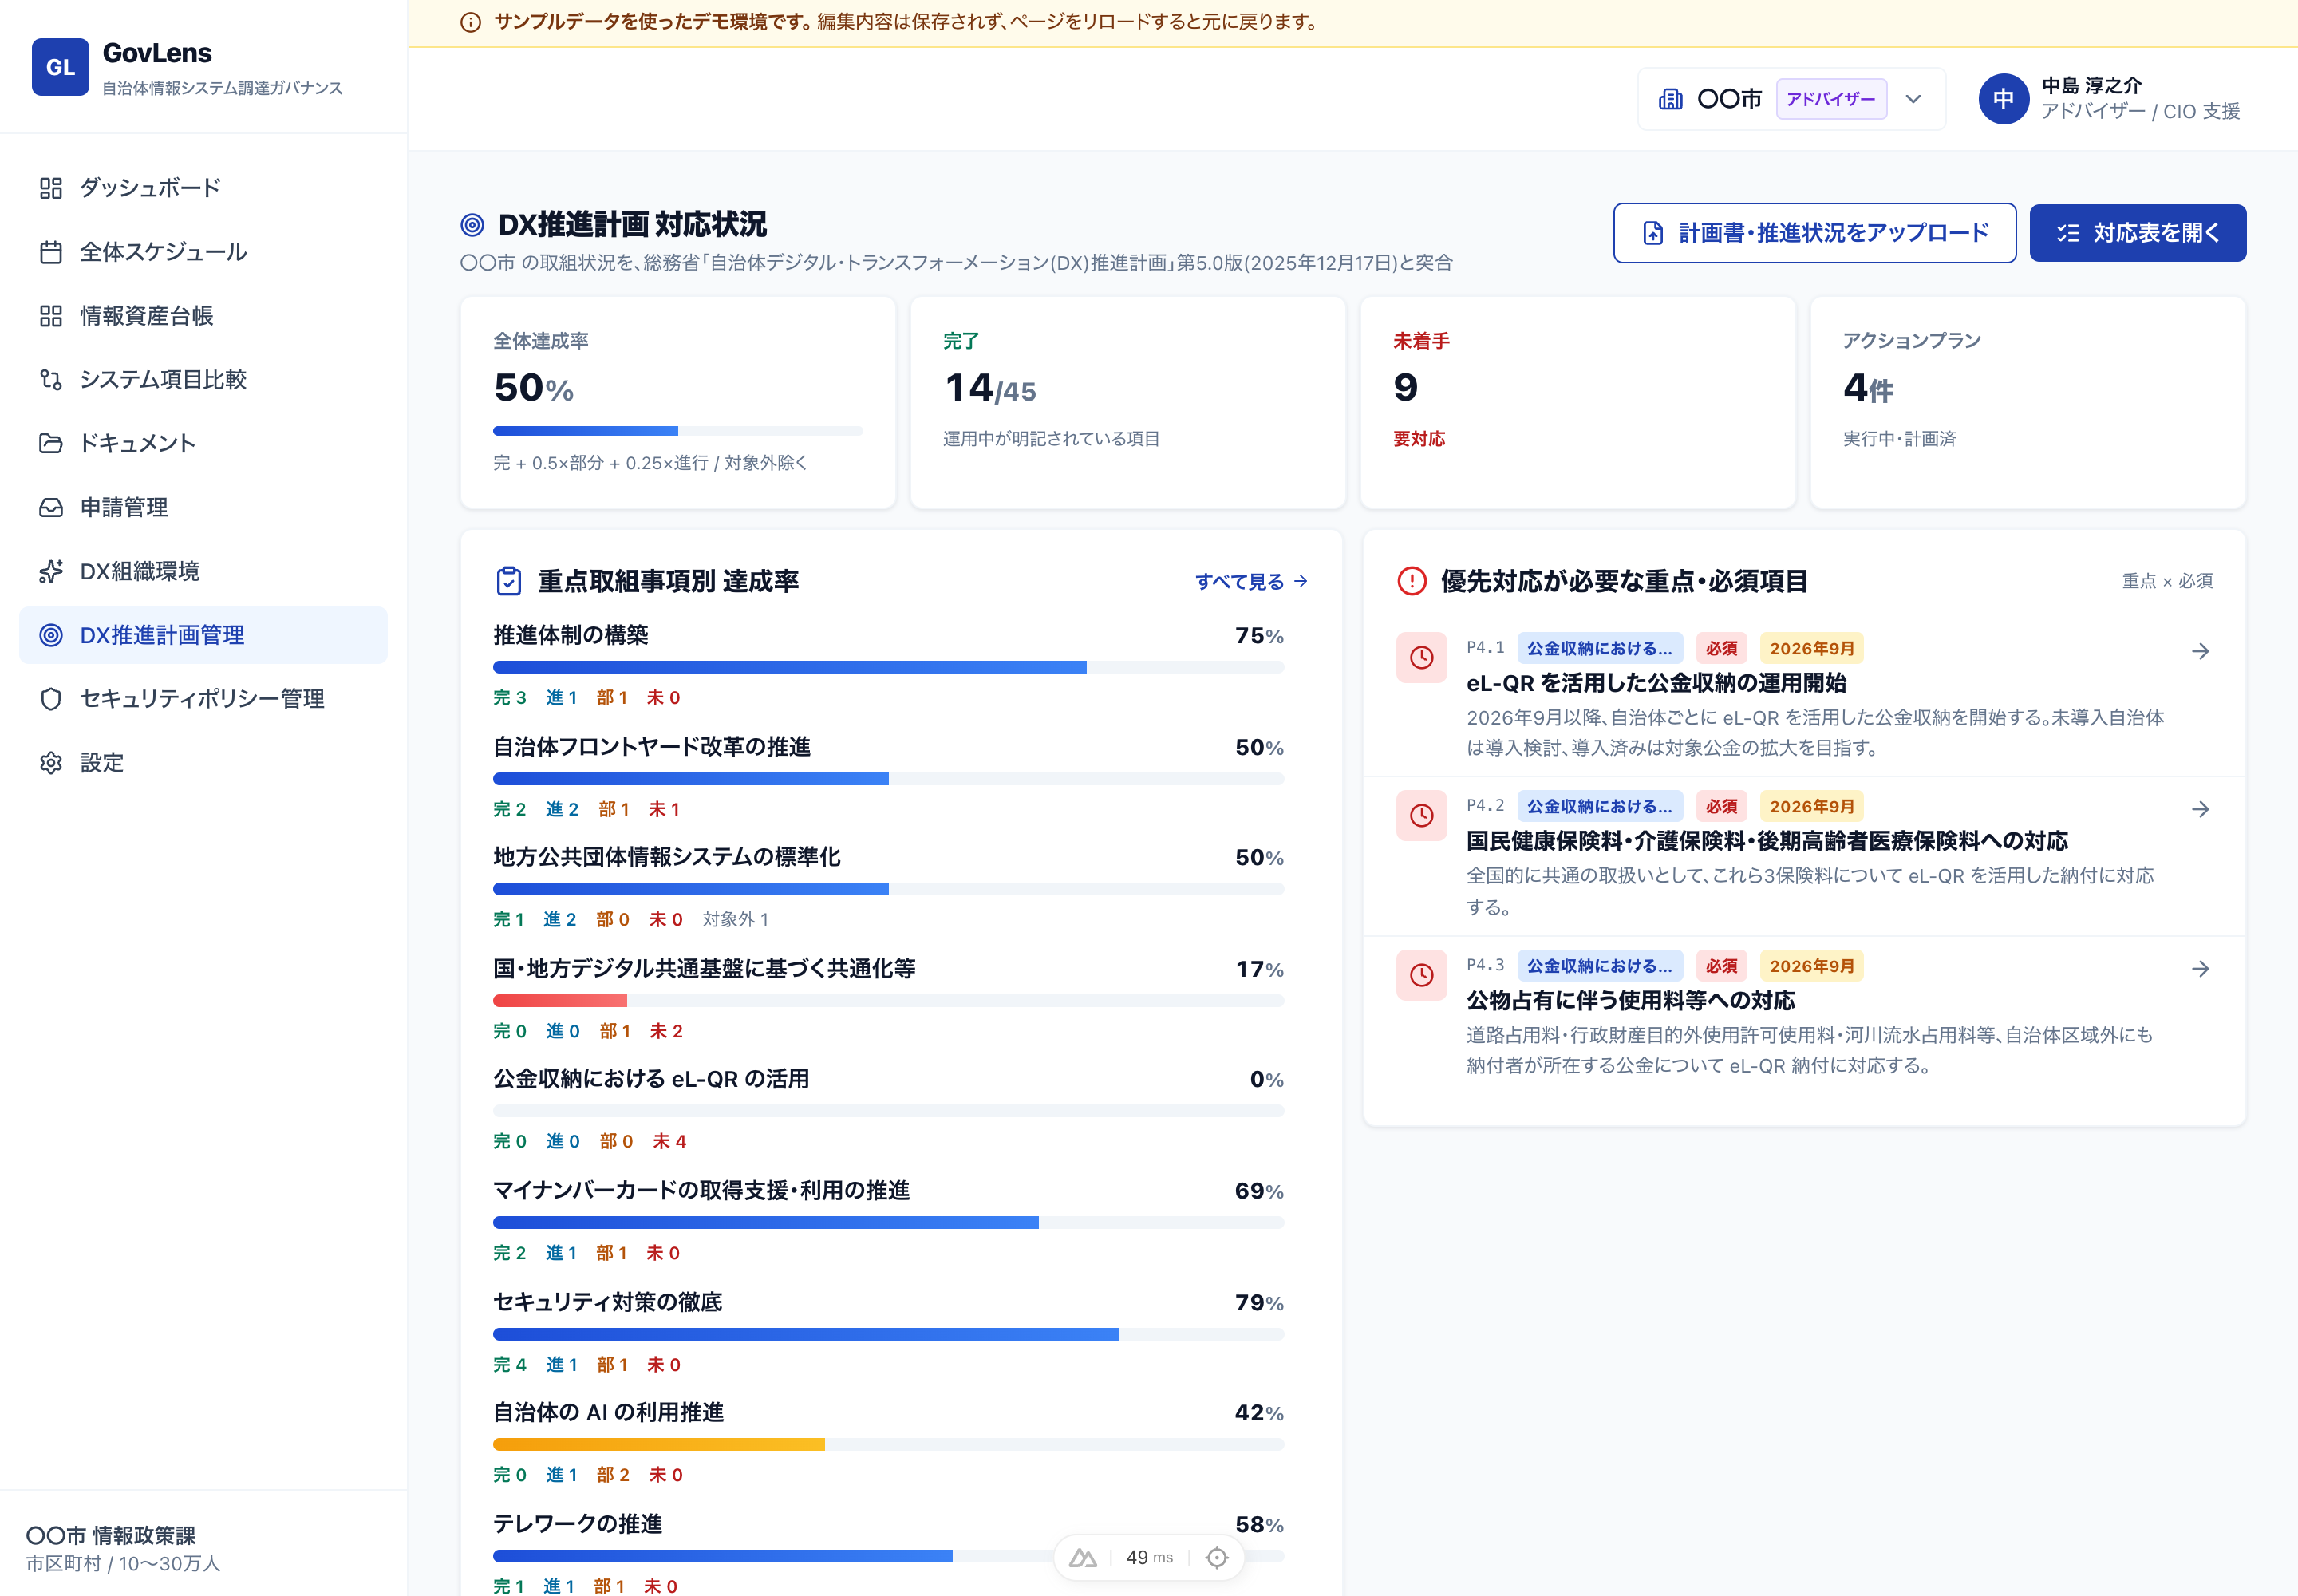2298x1596 pixels.
Task: Go to 全体スケジュール in the sidebar
Action: click(203, 252)
